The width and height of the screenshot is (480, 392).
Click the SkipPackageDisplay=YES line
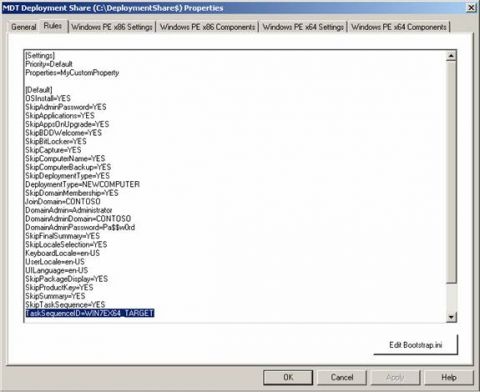point(67,279)
